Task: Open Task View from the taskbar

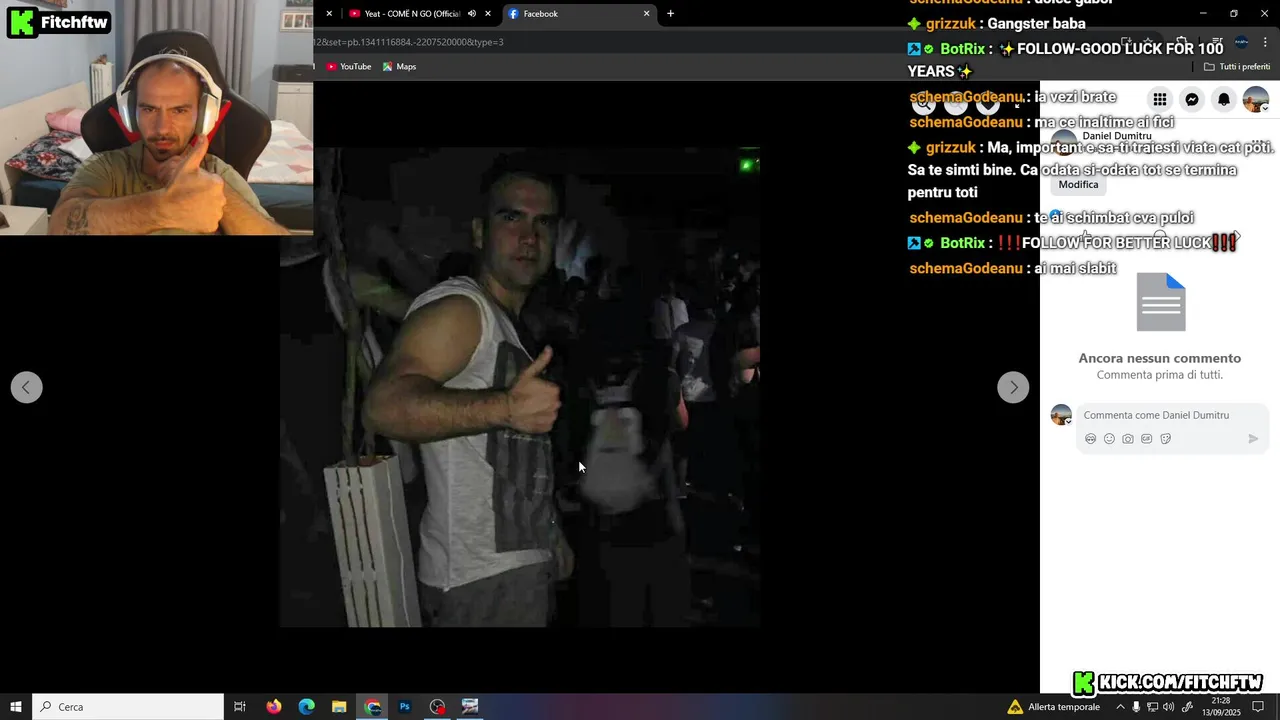Action: coord(240,707)
